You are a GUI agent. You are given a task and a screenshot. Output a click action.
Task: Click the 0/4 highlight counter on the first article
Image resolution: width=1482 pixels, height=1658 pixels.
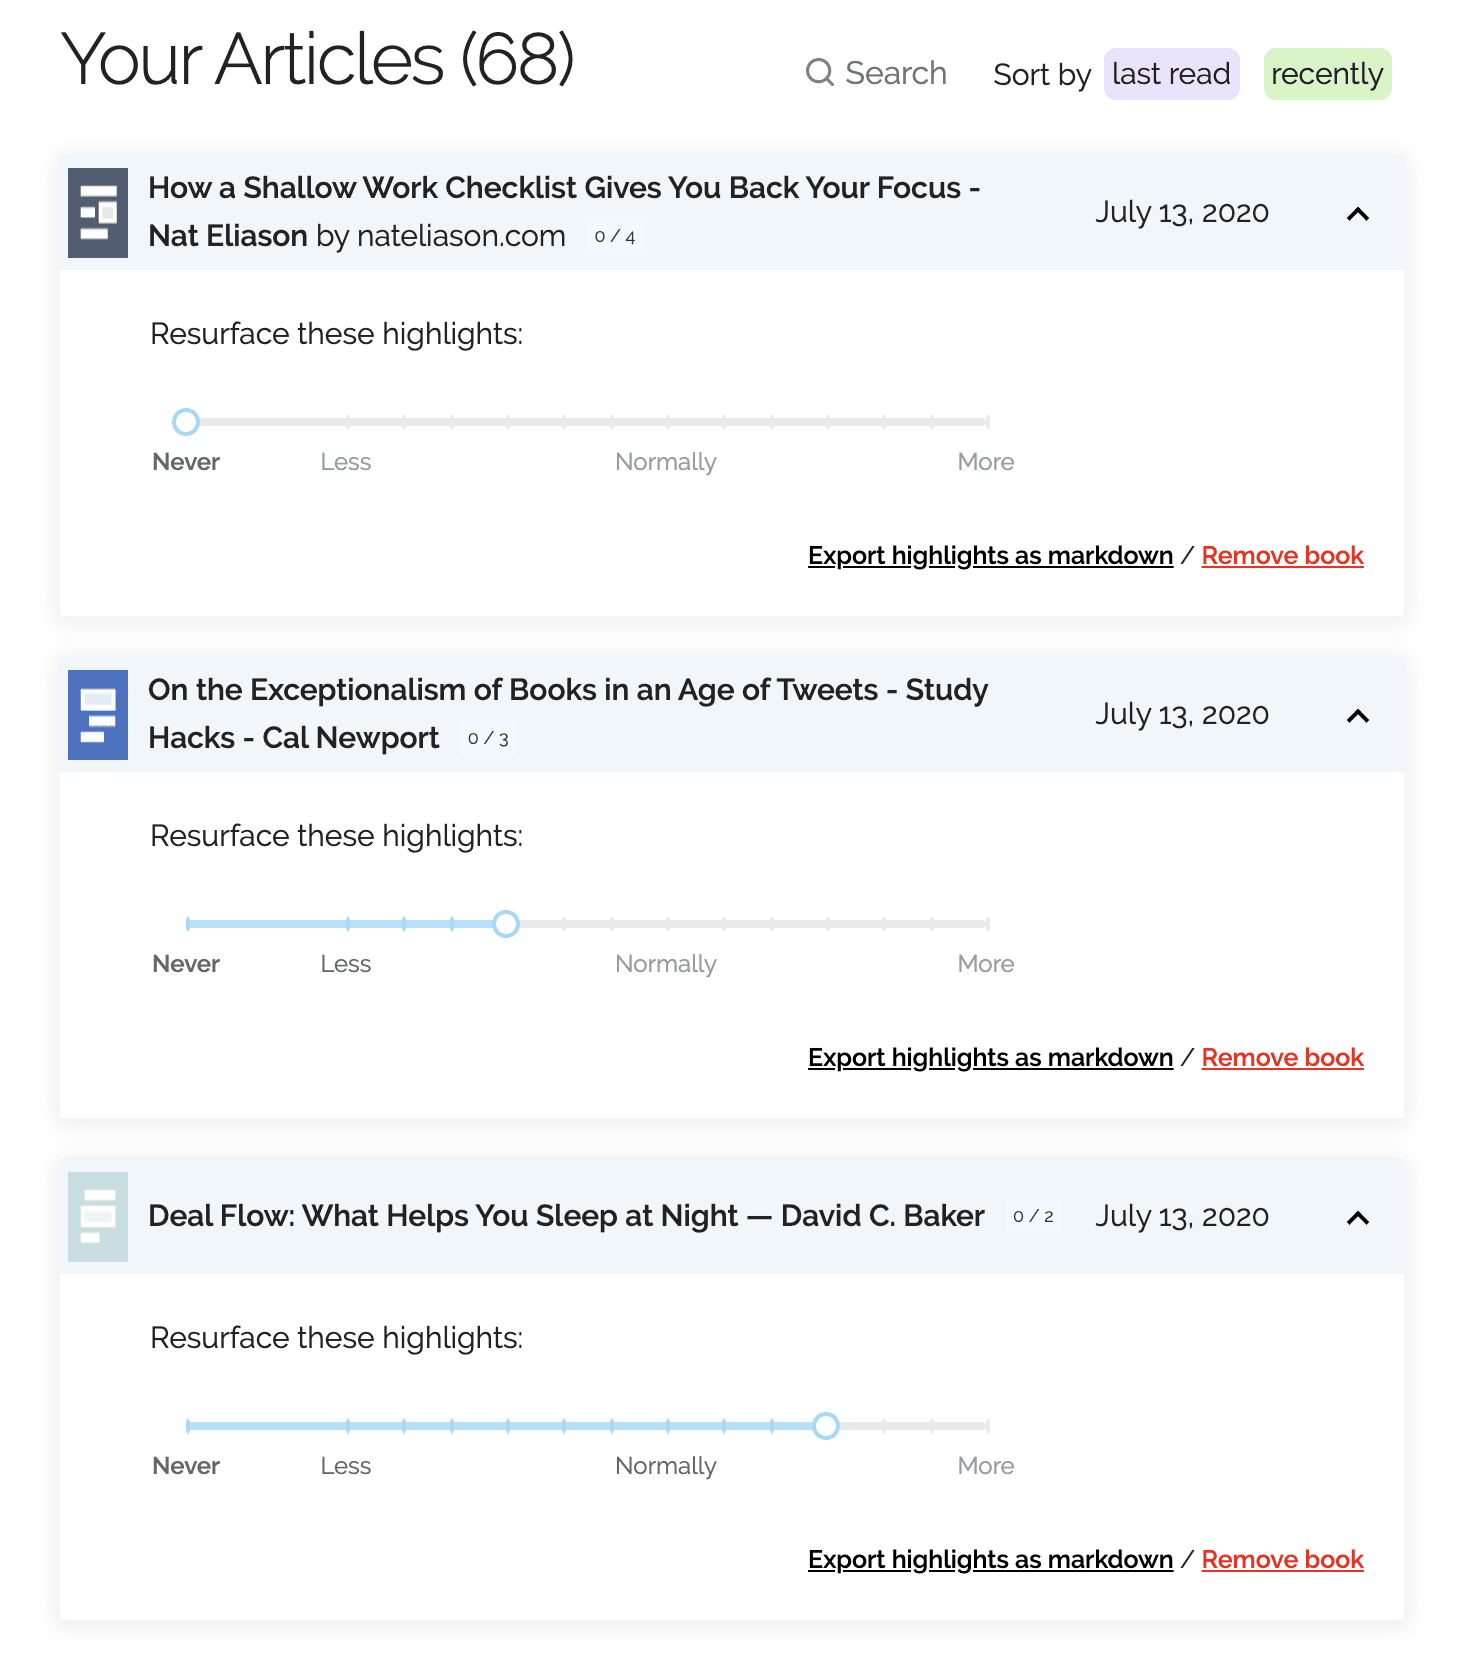click(616, 238)
